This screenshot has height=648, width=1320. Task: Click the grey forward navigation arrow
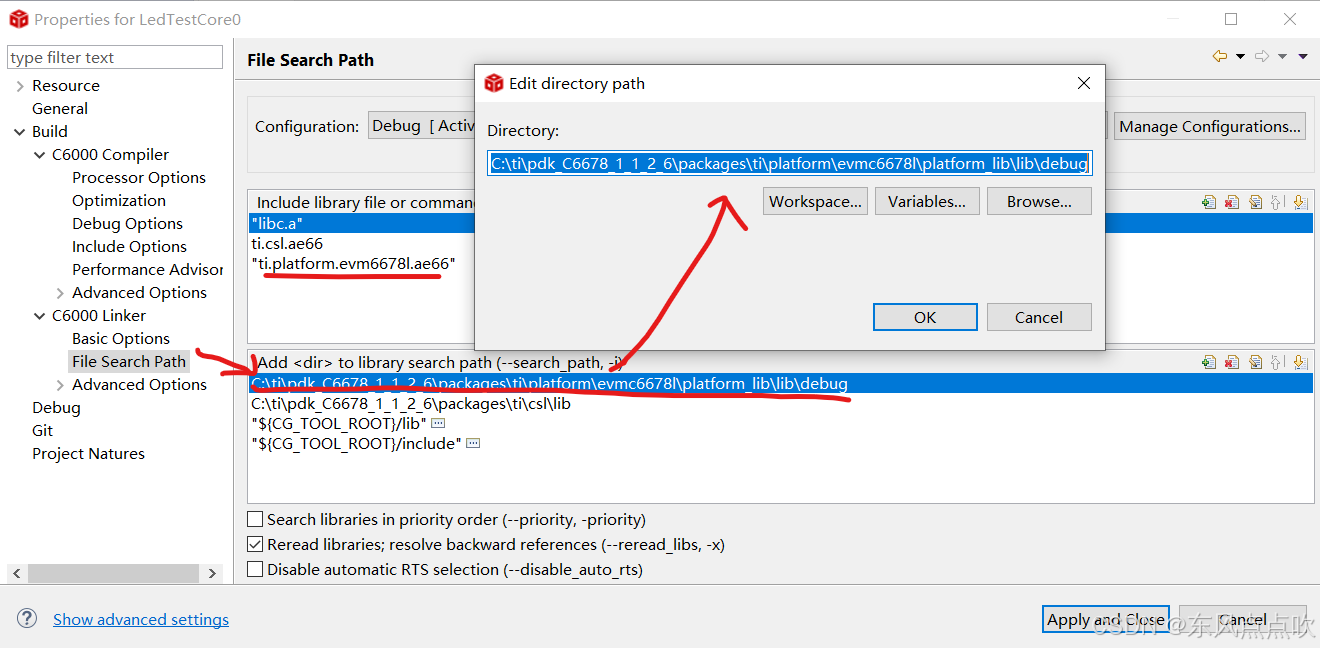pos(1262,57)
